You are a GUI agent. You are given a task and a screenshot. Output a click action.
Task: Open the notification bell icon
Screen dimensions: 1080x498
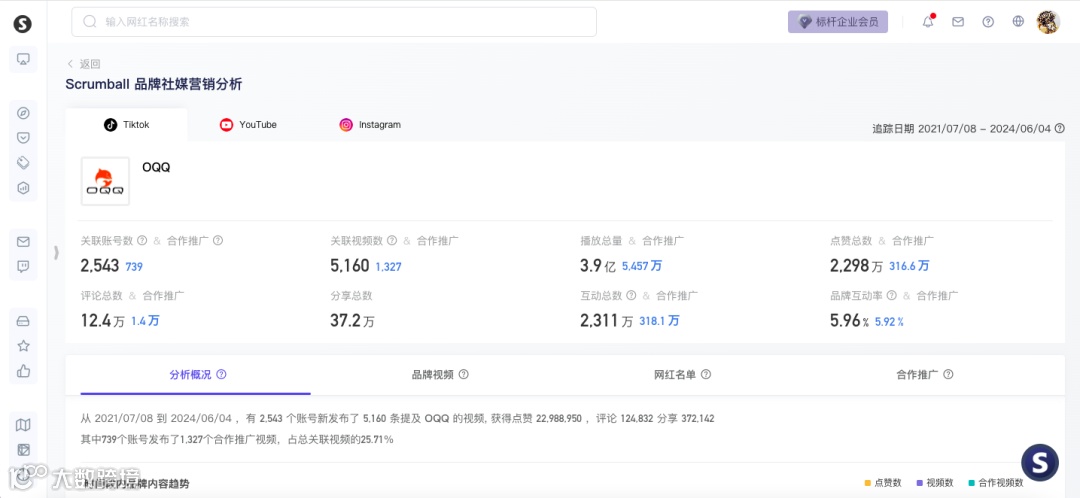[x=928, y=21]
